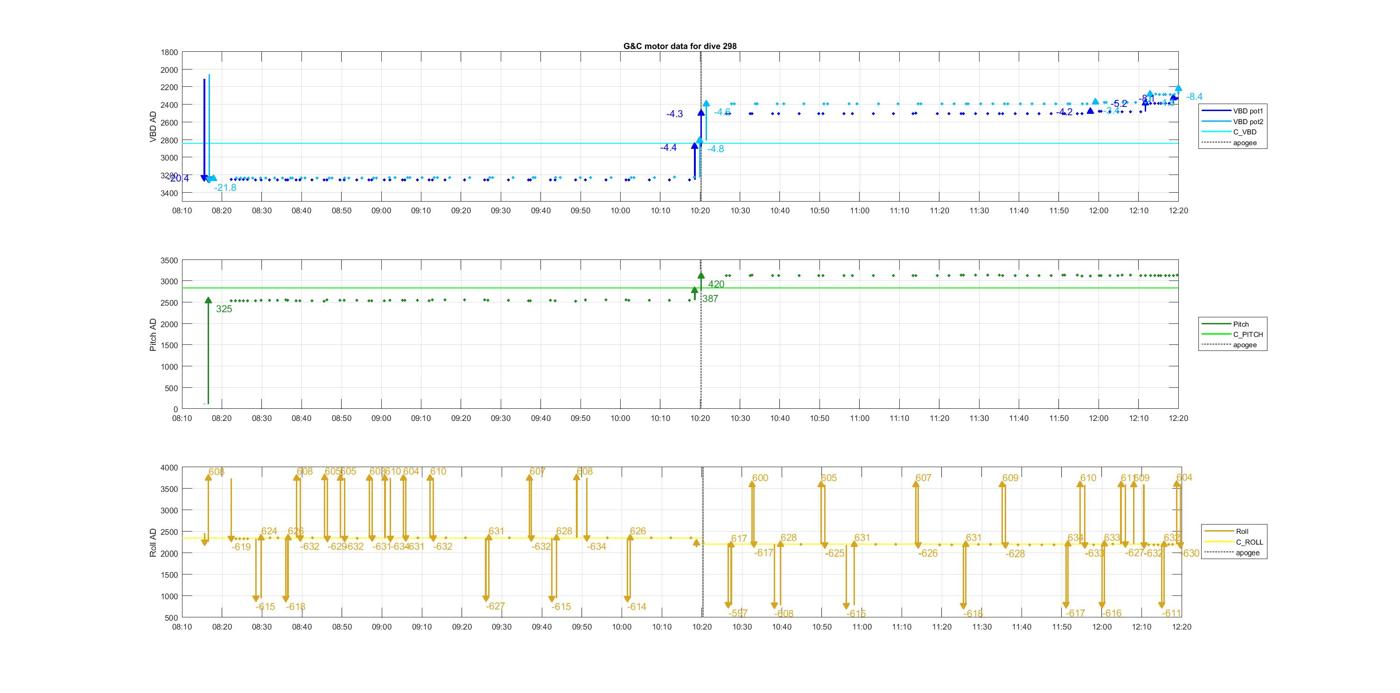Screen dimensions: 1400x693
Task: Click the "-5.2" annotation in the VBD plot
Action: pos(1119,104)
